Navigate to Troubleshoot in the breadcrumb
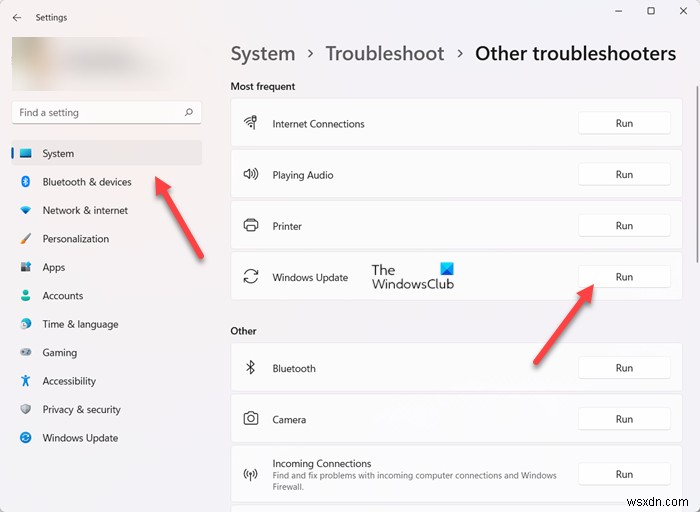Viewport: 700px width, 512px height. pyautogui.click(x=385, y=54)
